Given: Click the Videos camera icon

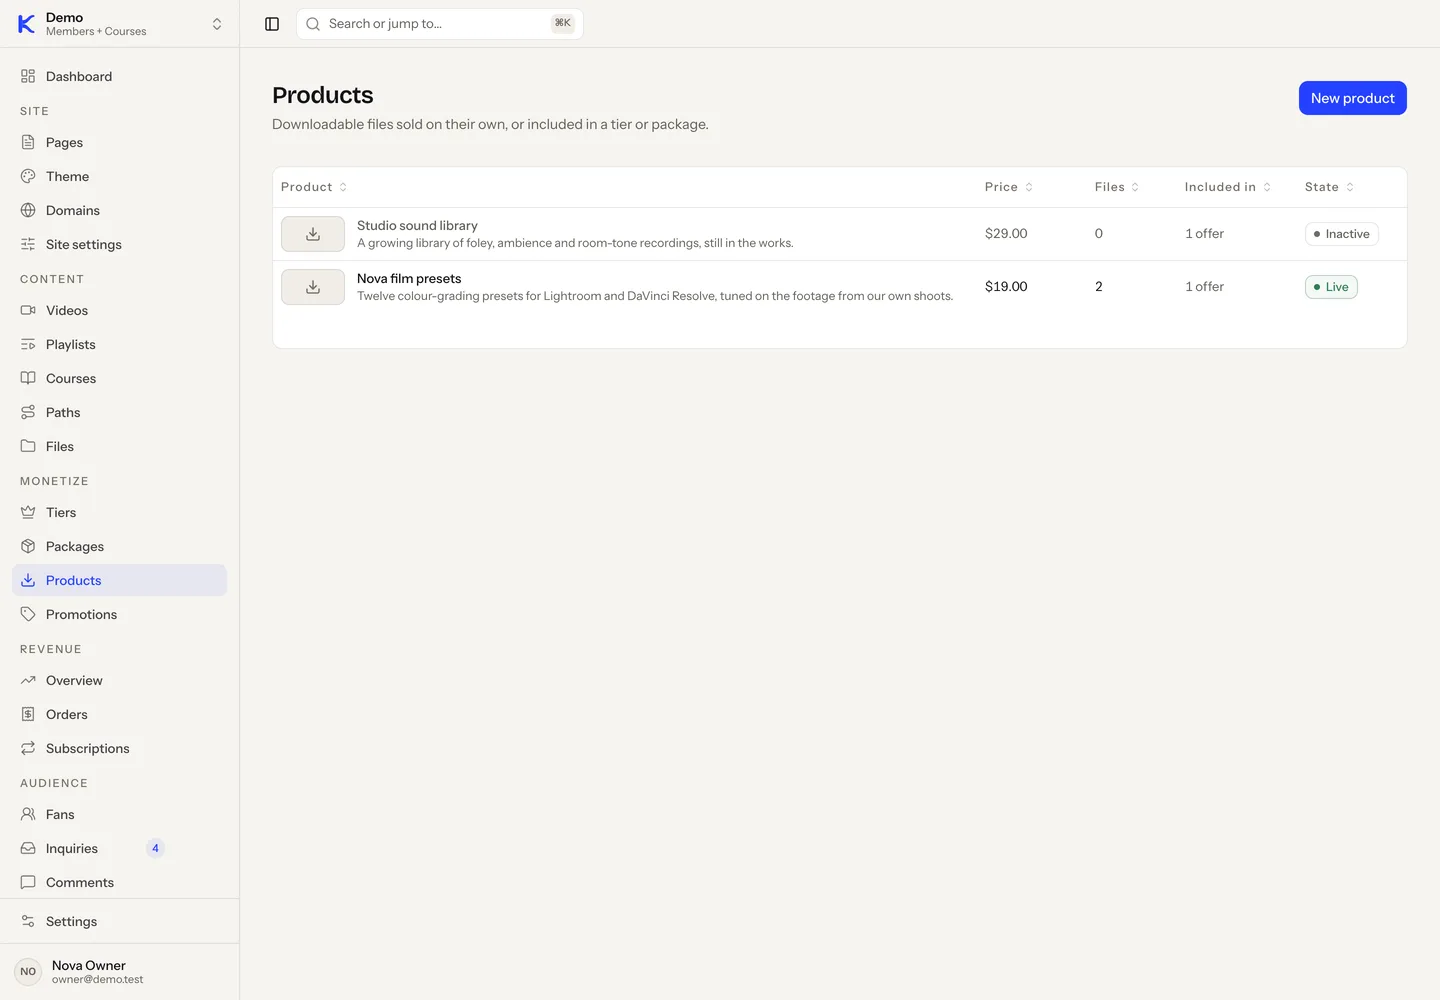Looking at the screenshot, I should coord(28,310).
